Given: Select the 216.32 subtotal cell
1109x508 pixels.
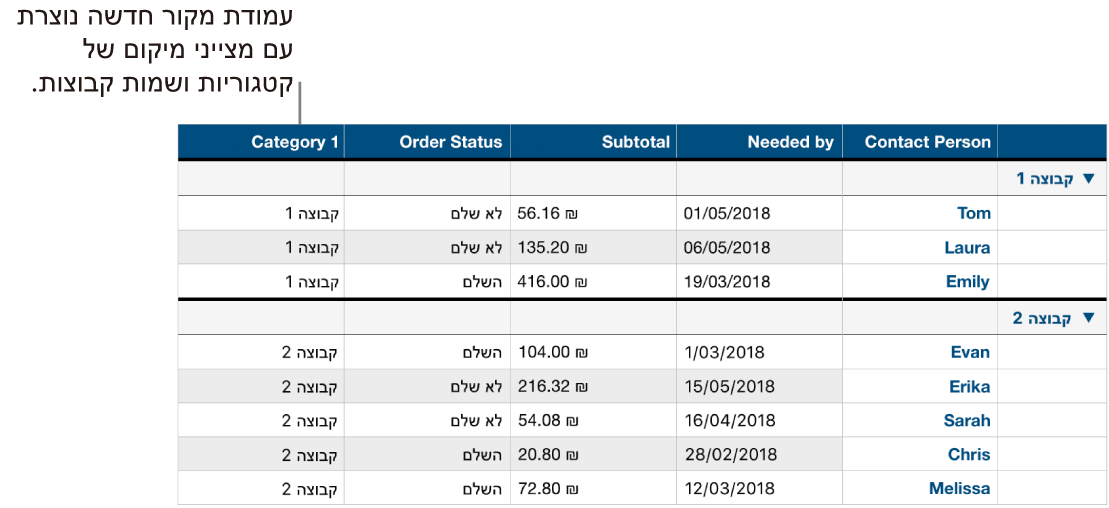Looking at the screenshot, I should click(x=553, y=387).
